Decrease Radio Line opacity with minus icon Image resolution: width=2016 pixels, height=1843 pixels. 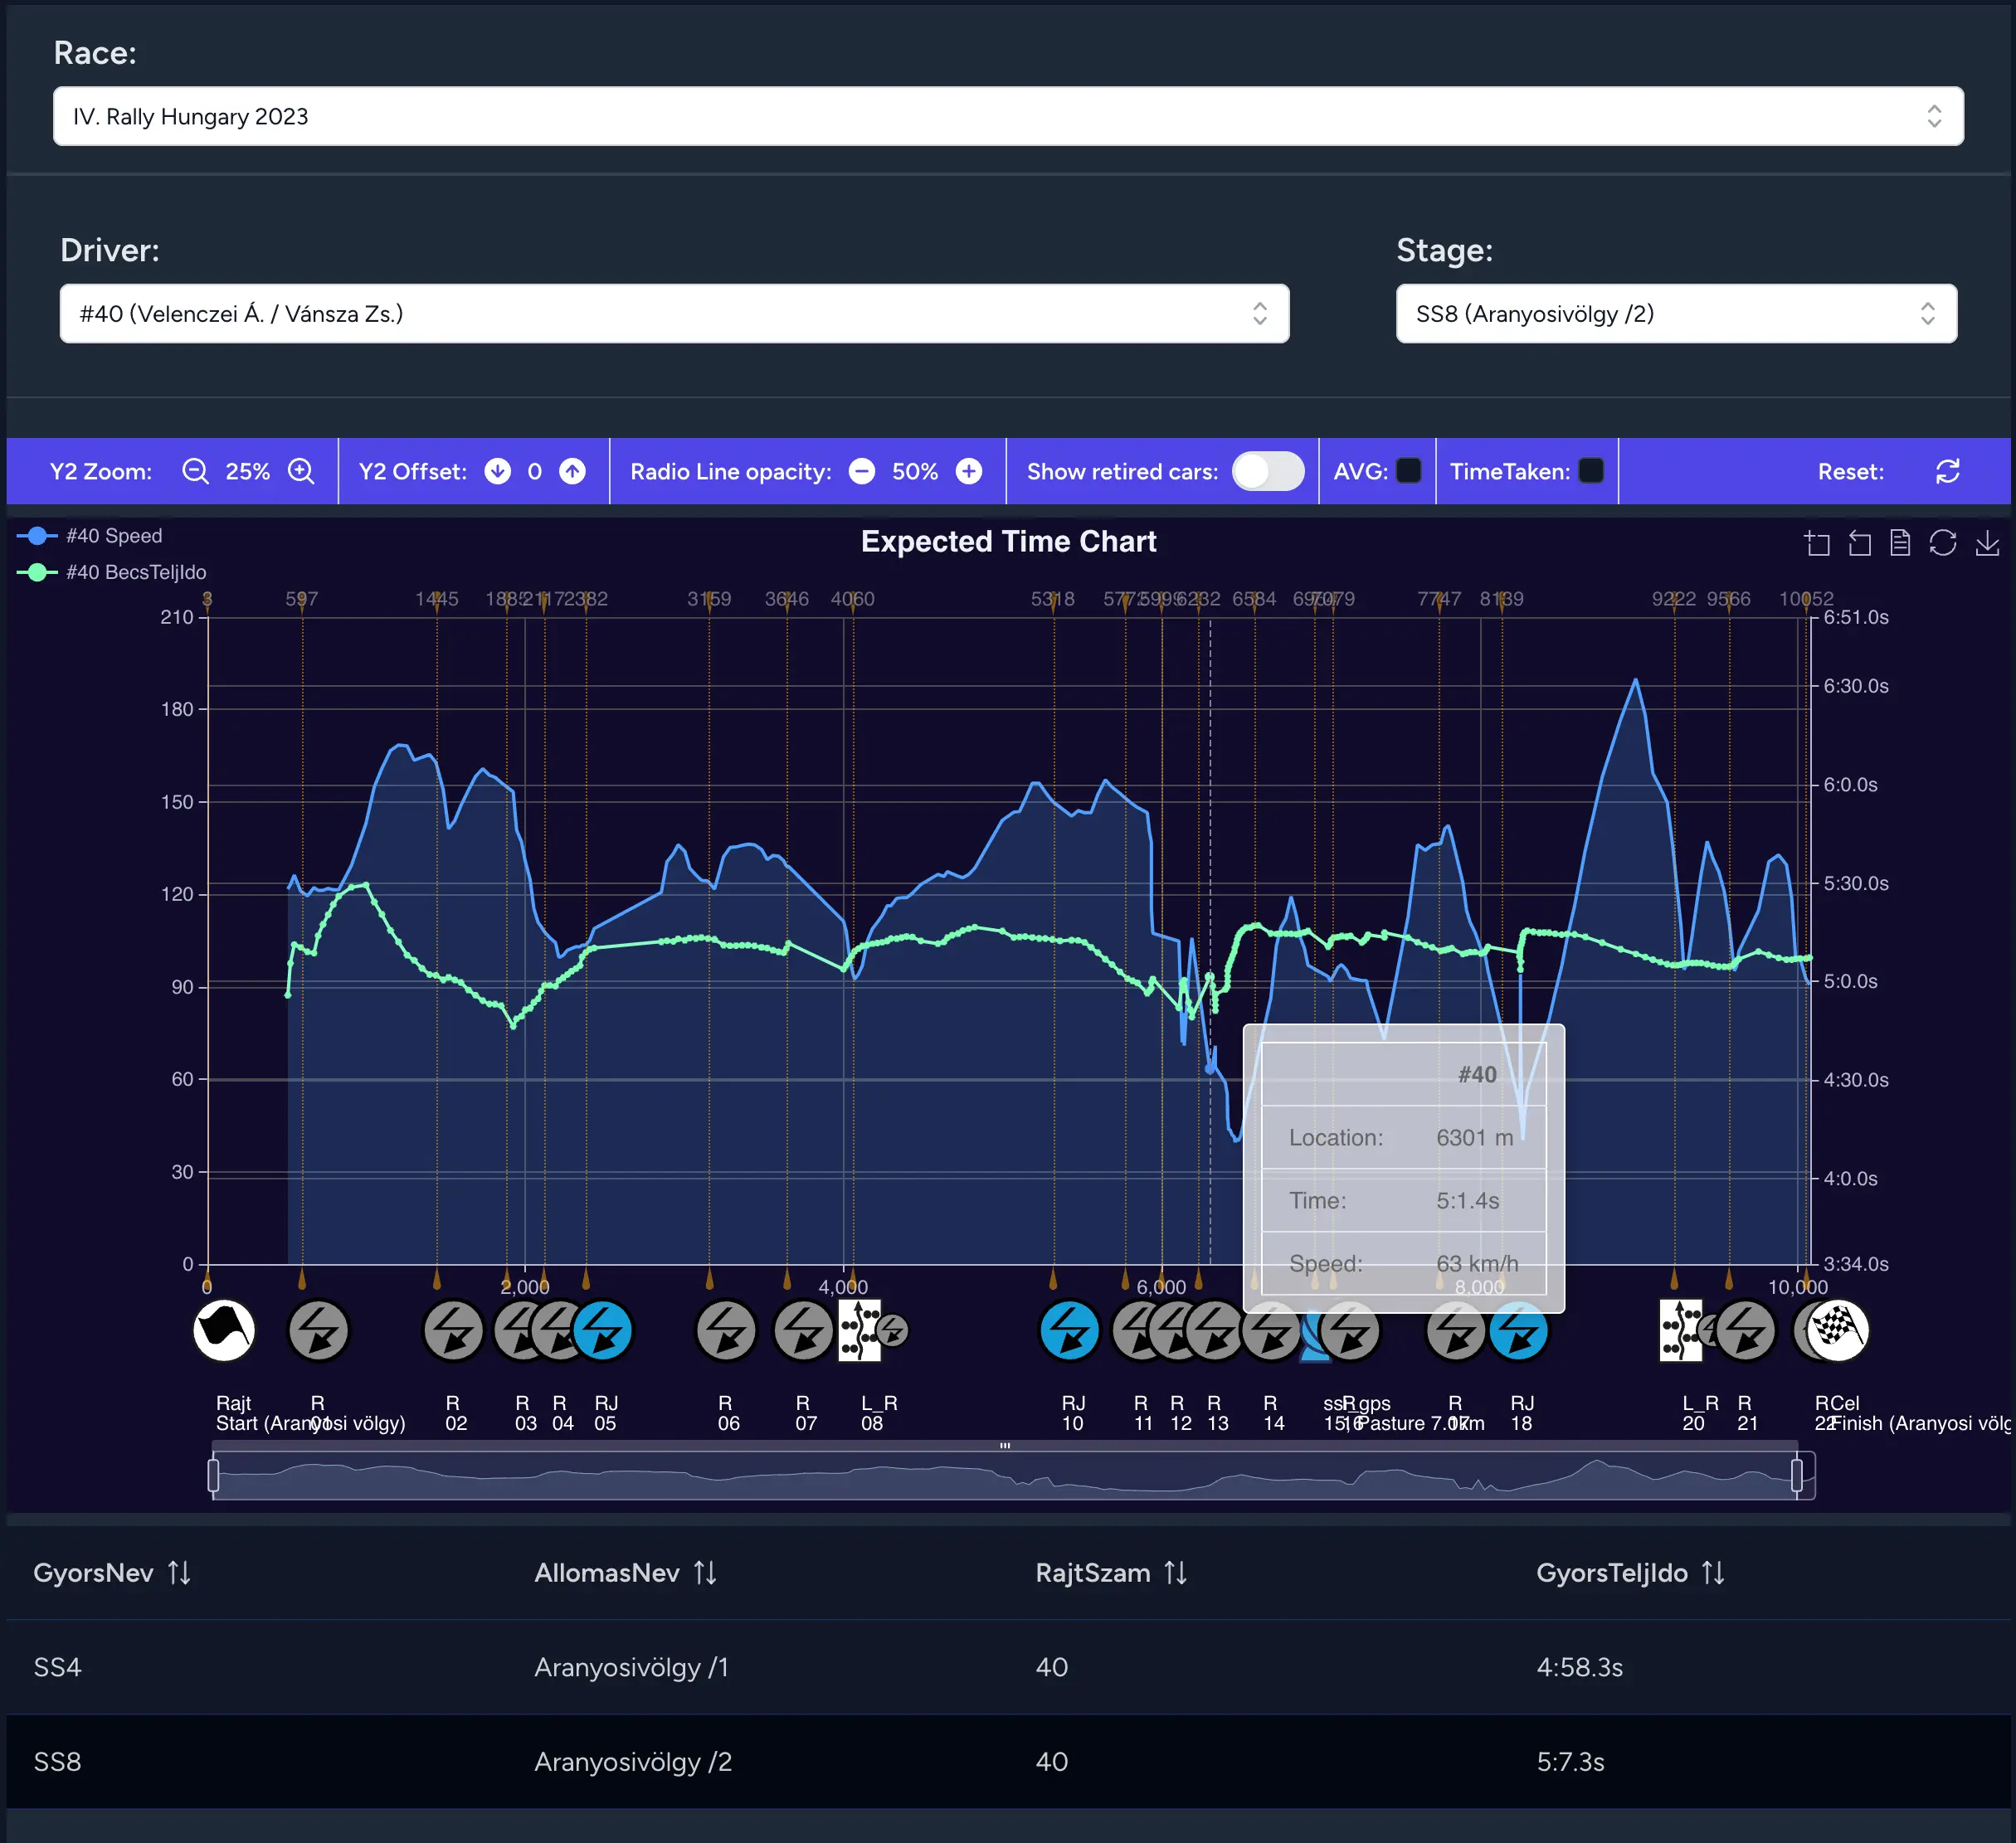tap(861, 471)
